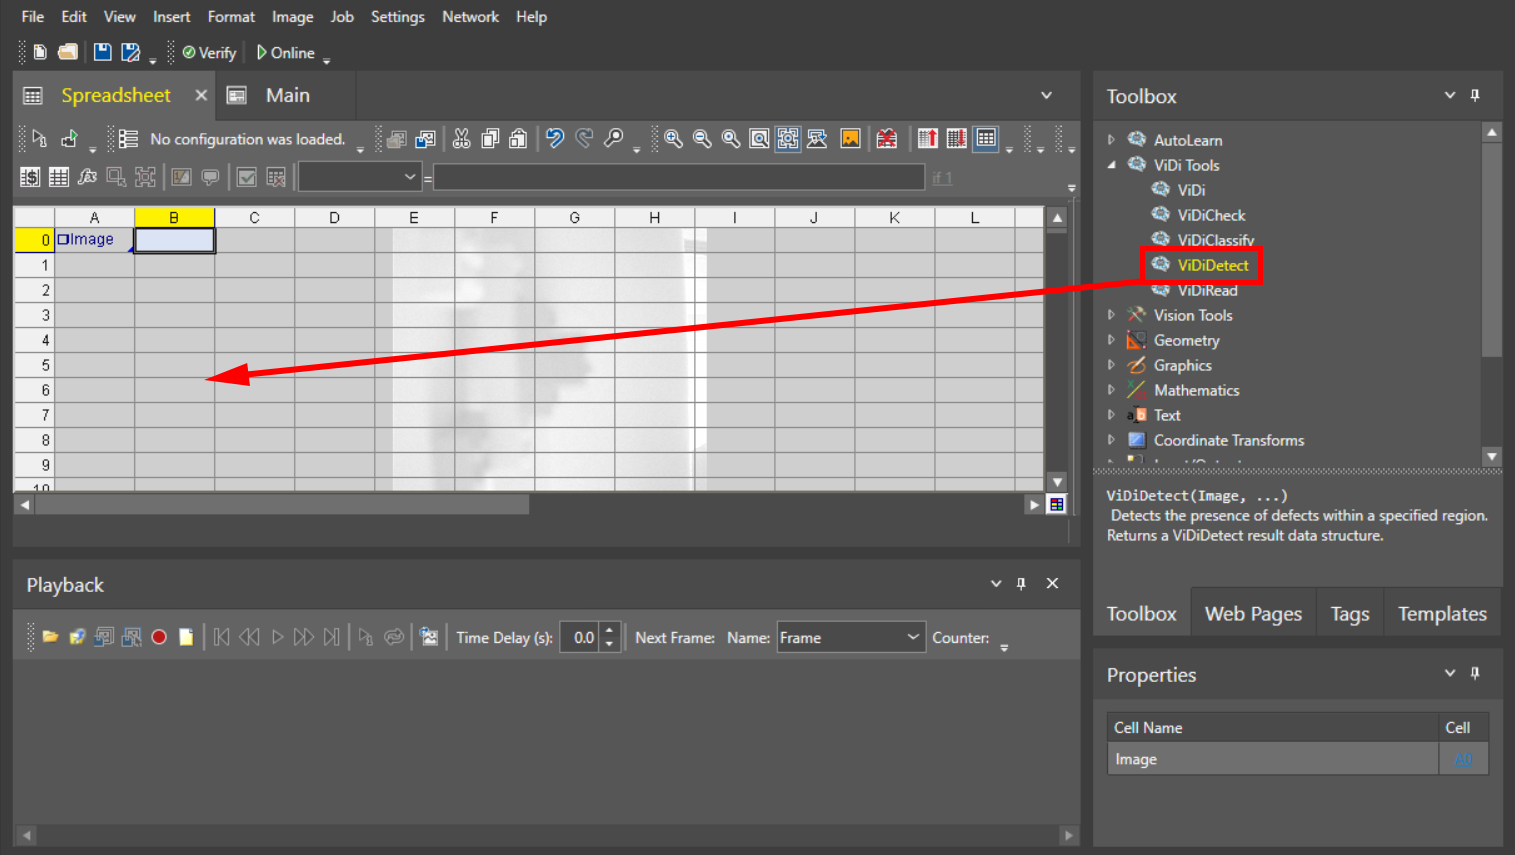This screenshot has width=1515, height=855.
Task: Collapse the ViDi Tools tree node
Action: point(1111,165)
